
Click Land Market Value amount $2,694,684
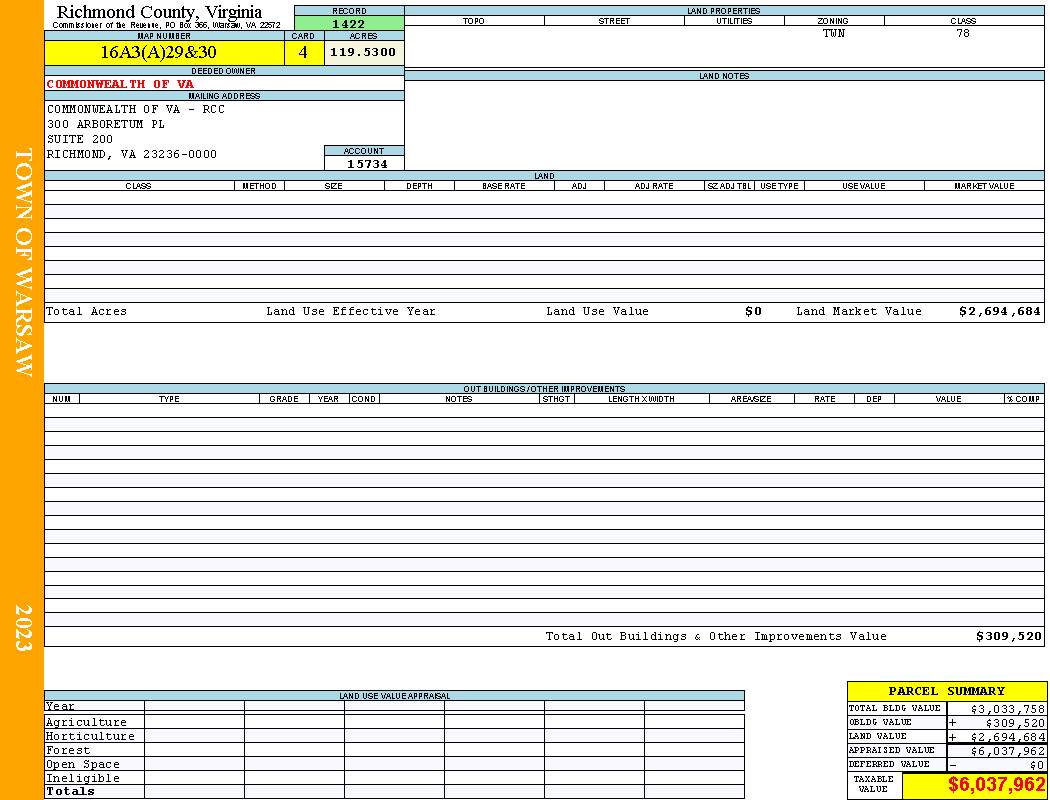click(1000, 311)
